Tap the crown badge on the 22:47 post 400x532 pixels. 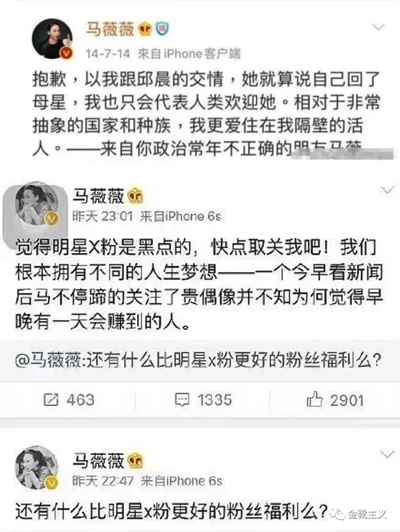click(x=135, y=460)
